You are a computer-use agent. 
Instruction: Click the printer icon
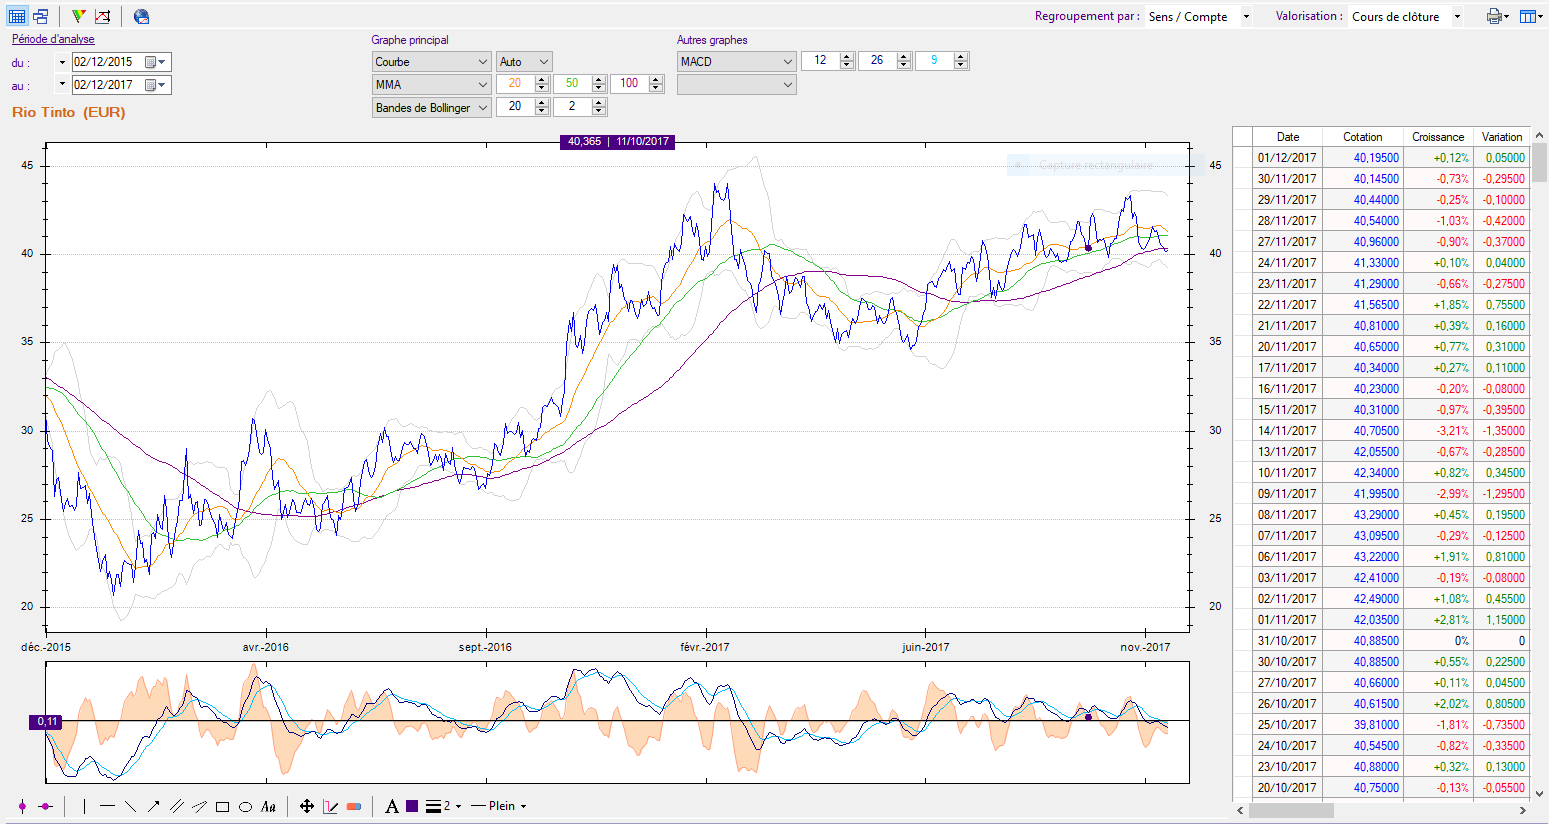1494,16
